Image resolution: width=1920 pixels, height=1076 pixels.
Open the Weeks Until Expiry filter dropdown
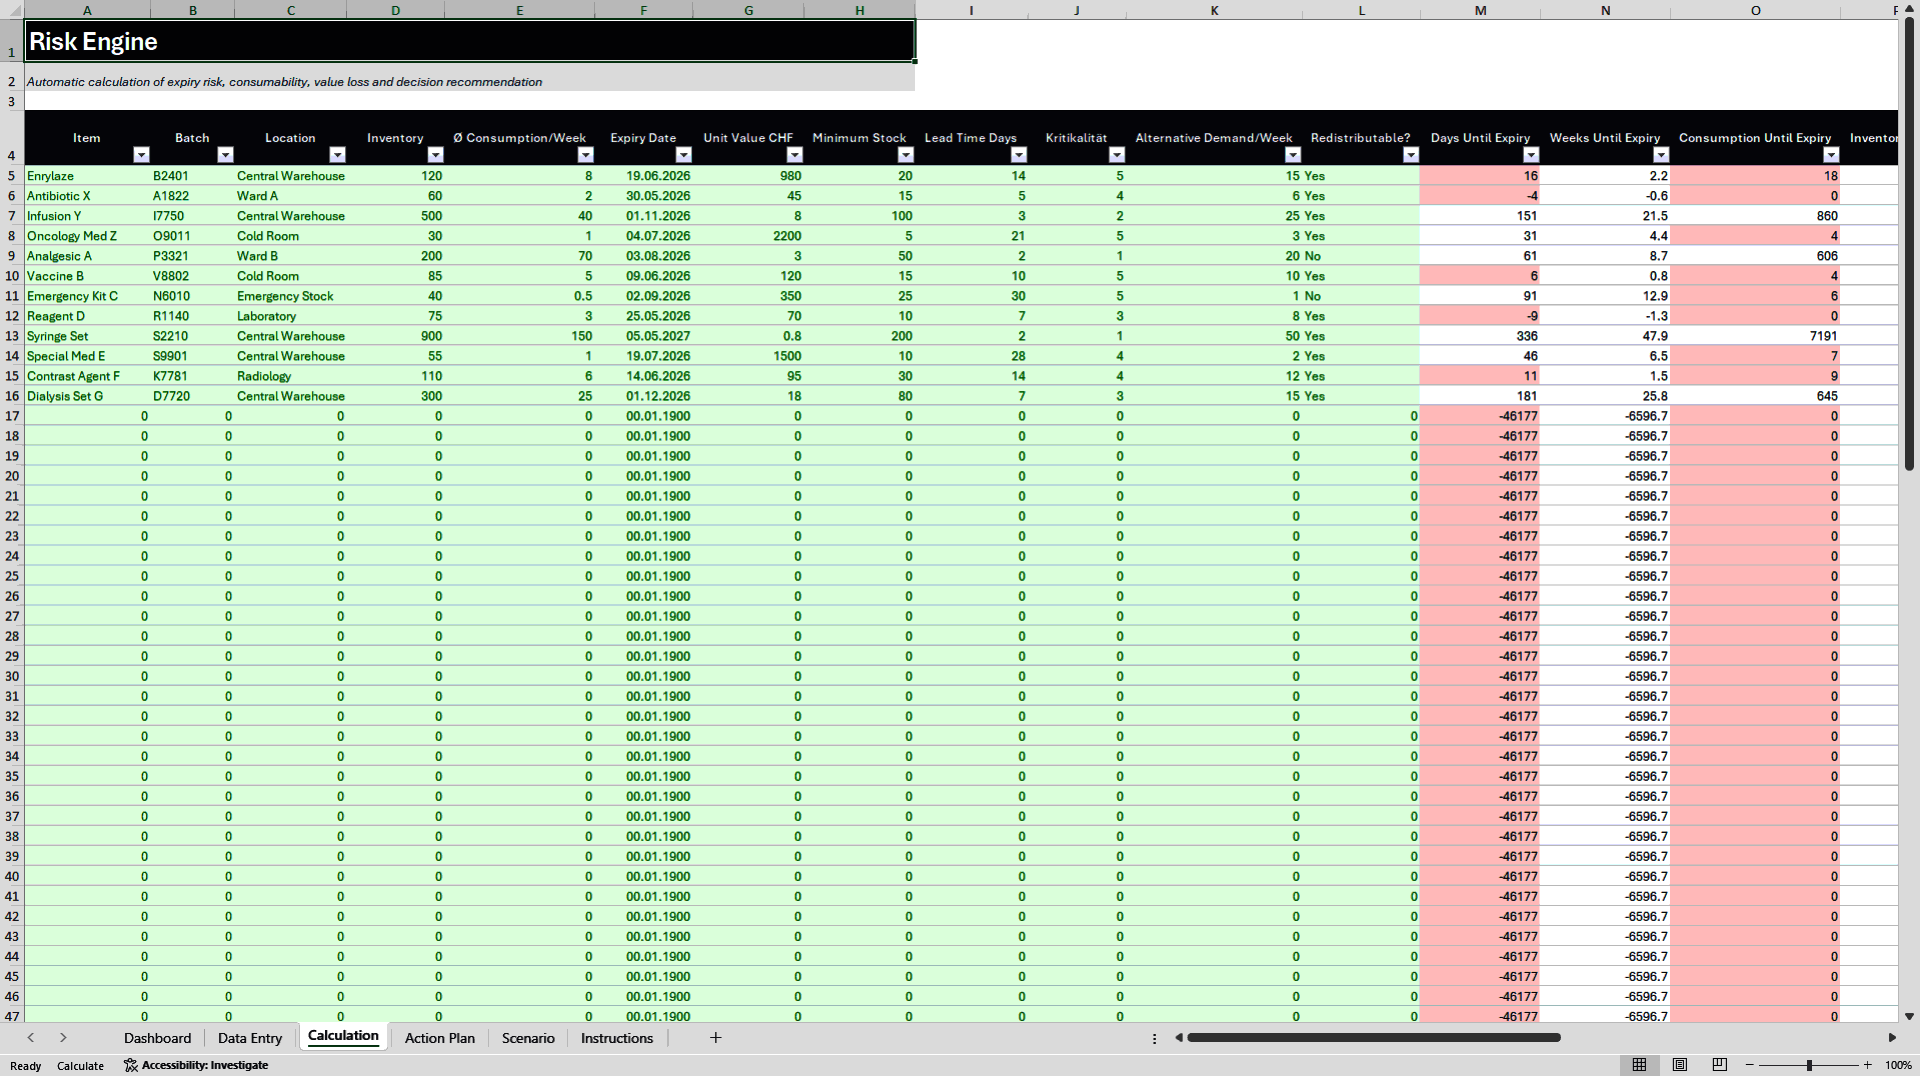point(1660,155)
